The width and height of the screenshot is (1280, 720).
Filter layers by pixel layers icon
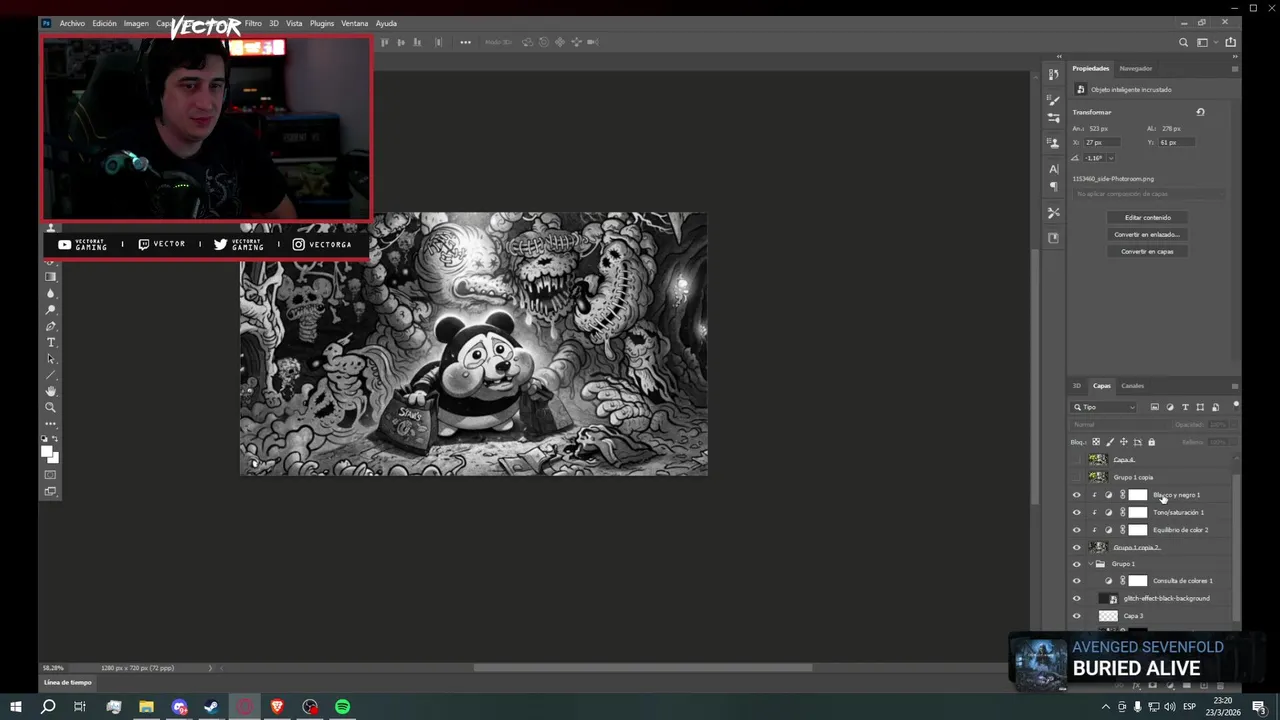pos(1154,407)
